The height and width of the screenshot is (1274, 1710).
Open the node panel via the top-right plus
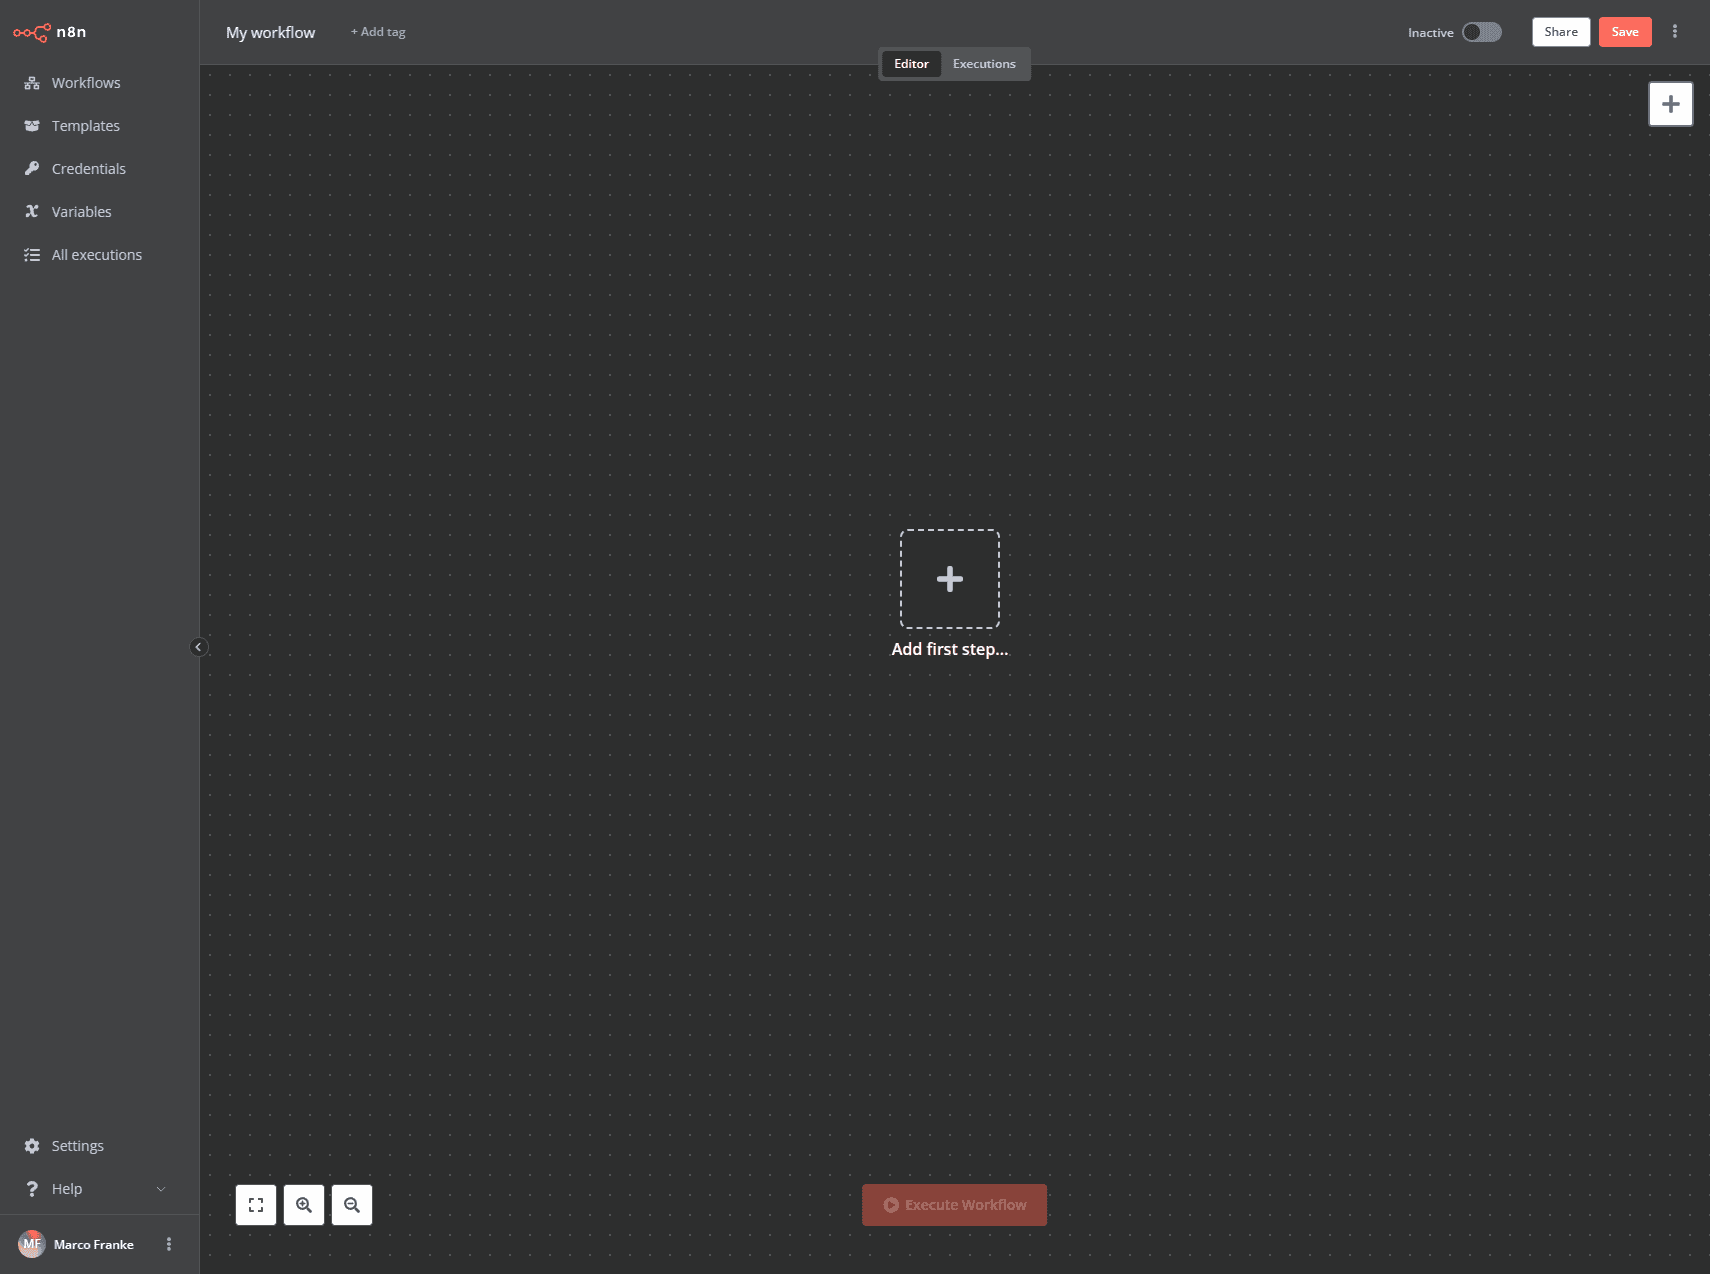(1670, 103)
